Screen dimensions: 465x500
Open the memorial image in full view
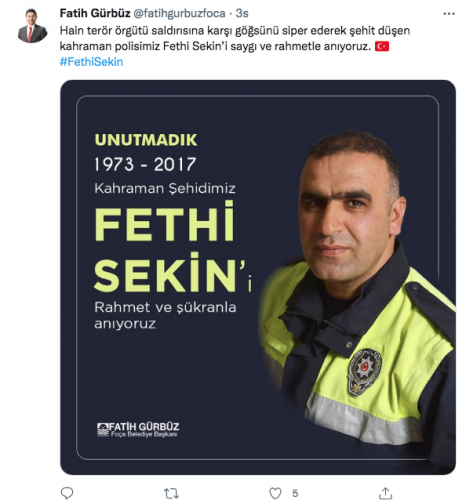click(258, 277)
